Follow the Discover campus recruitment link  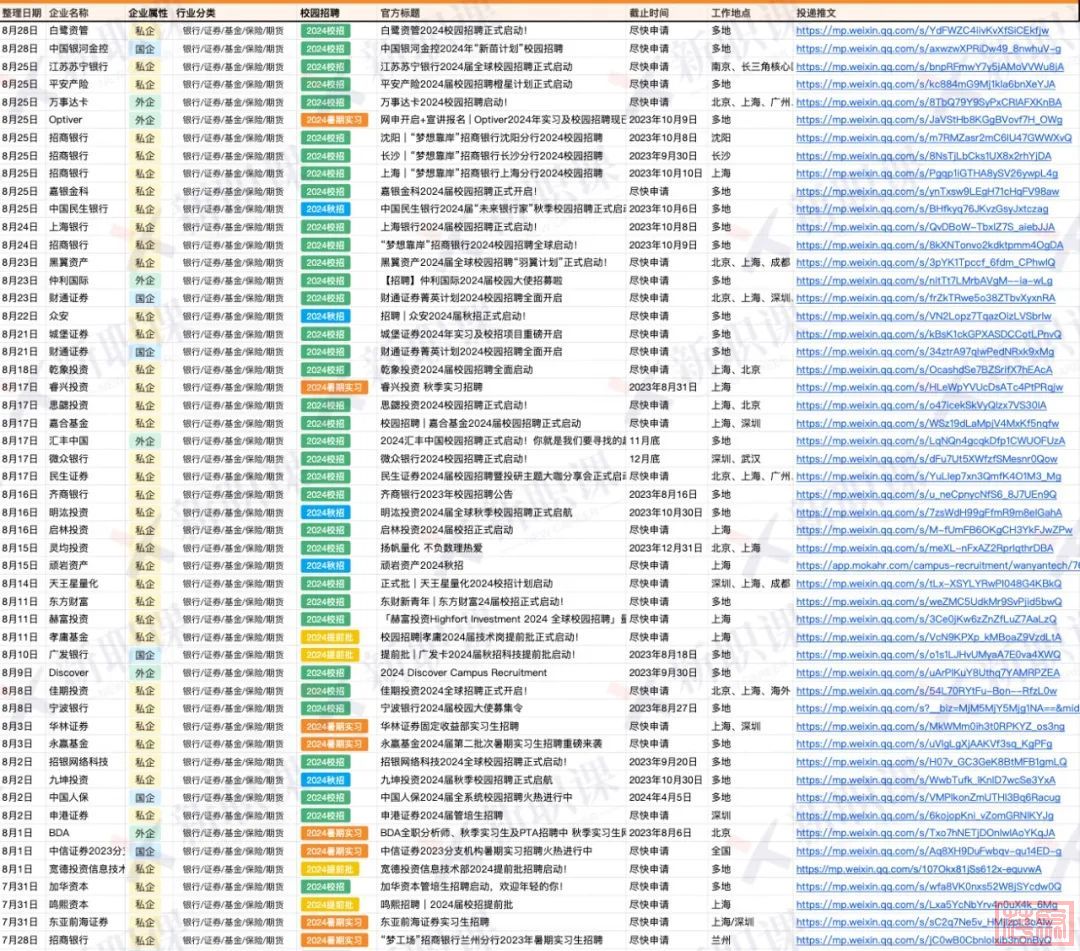pyautogui.click(x=928, y=673)
